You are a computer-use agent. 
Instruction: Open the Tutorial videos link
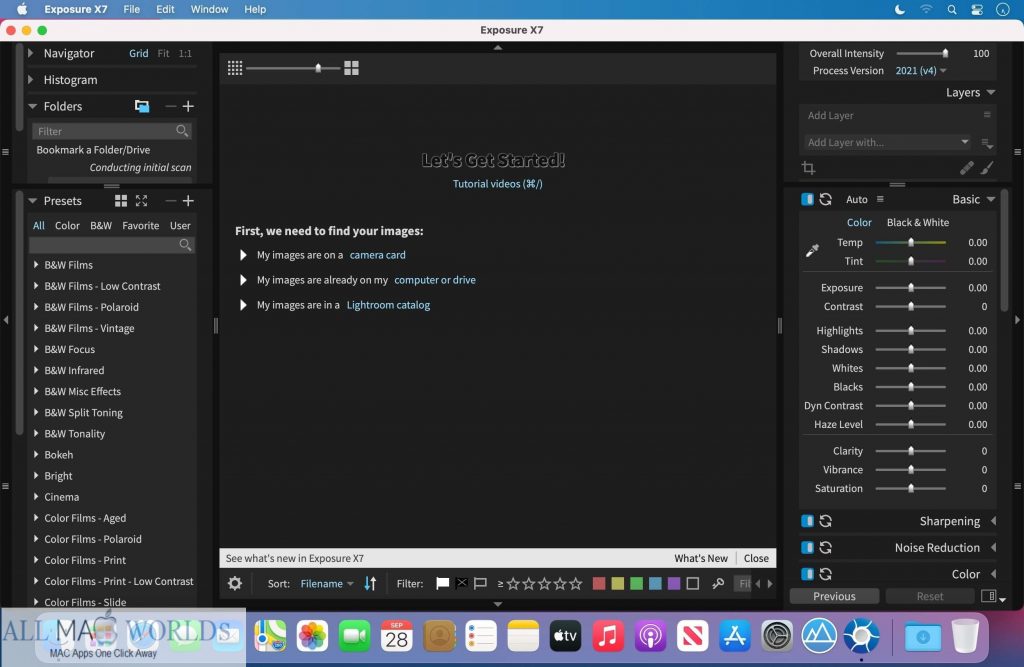498,184
